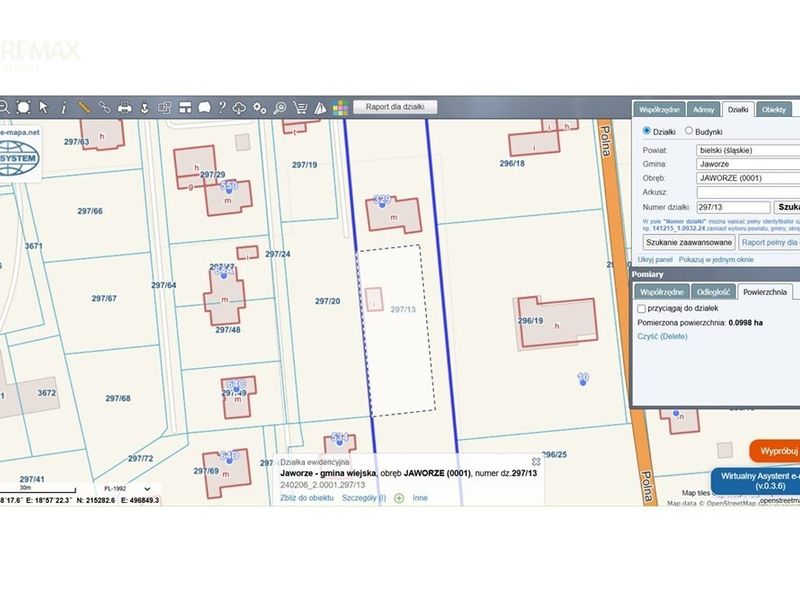Image resolution: width=800 pixels, height=600 pixels.
Task: Click the Szukaj button next to parcel number
Action: (787, 207)
